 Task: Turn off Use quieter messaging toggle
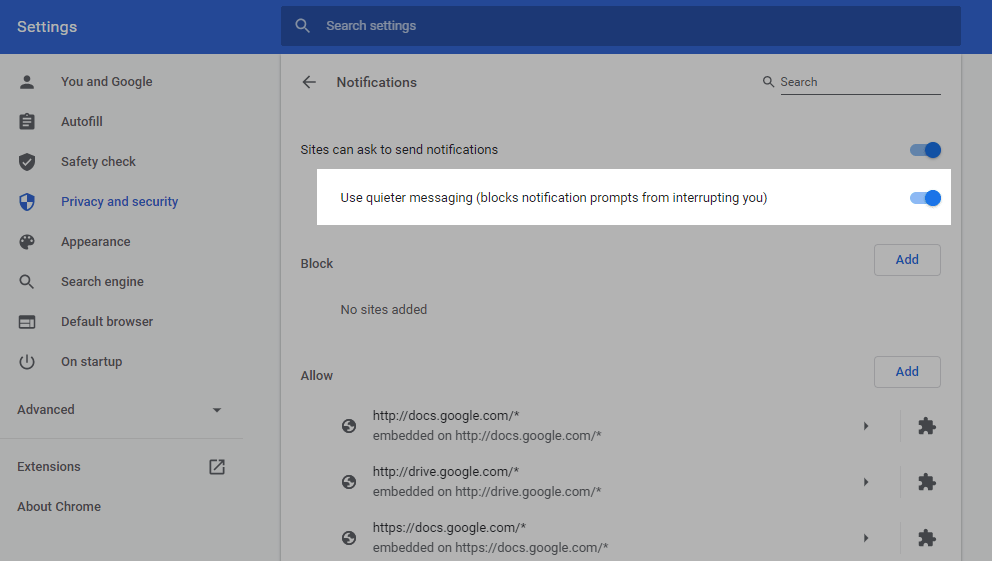925,198
